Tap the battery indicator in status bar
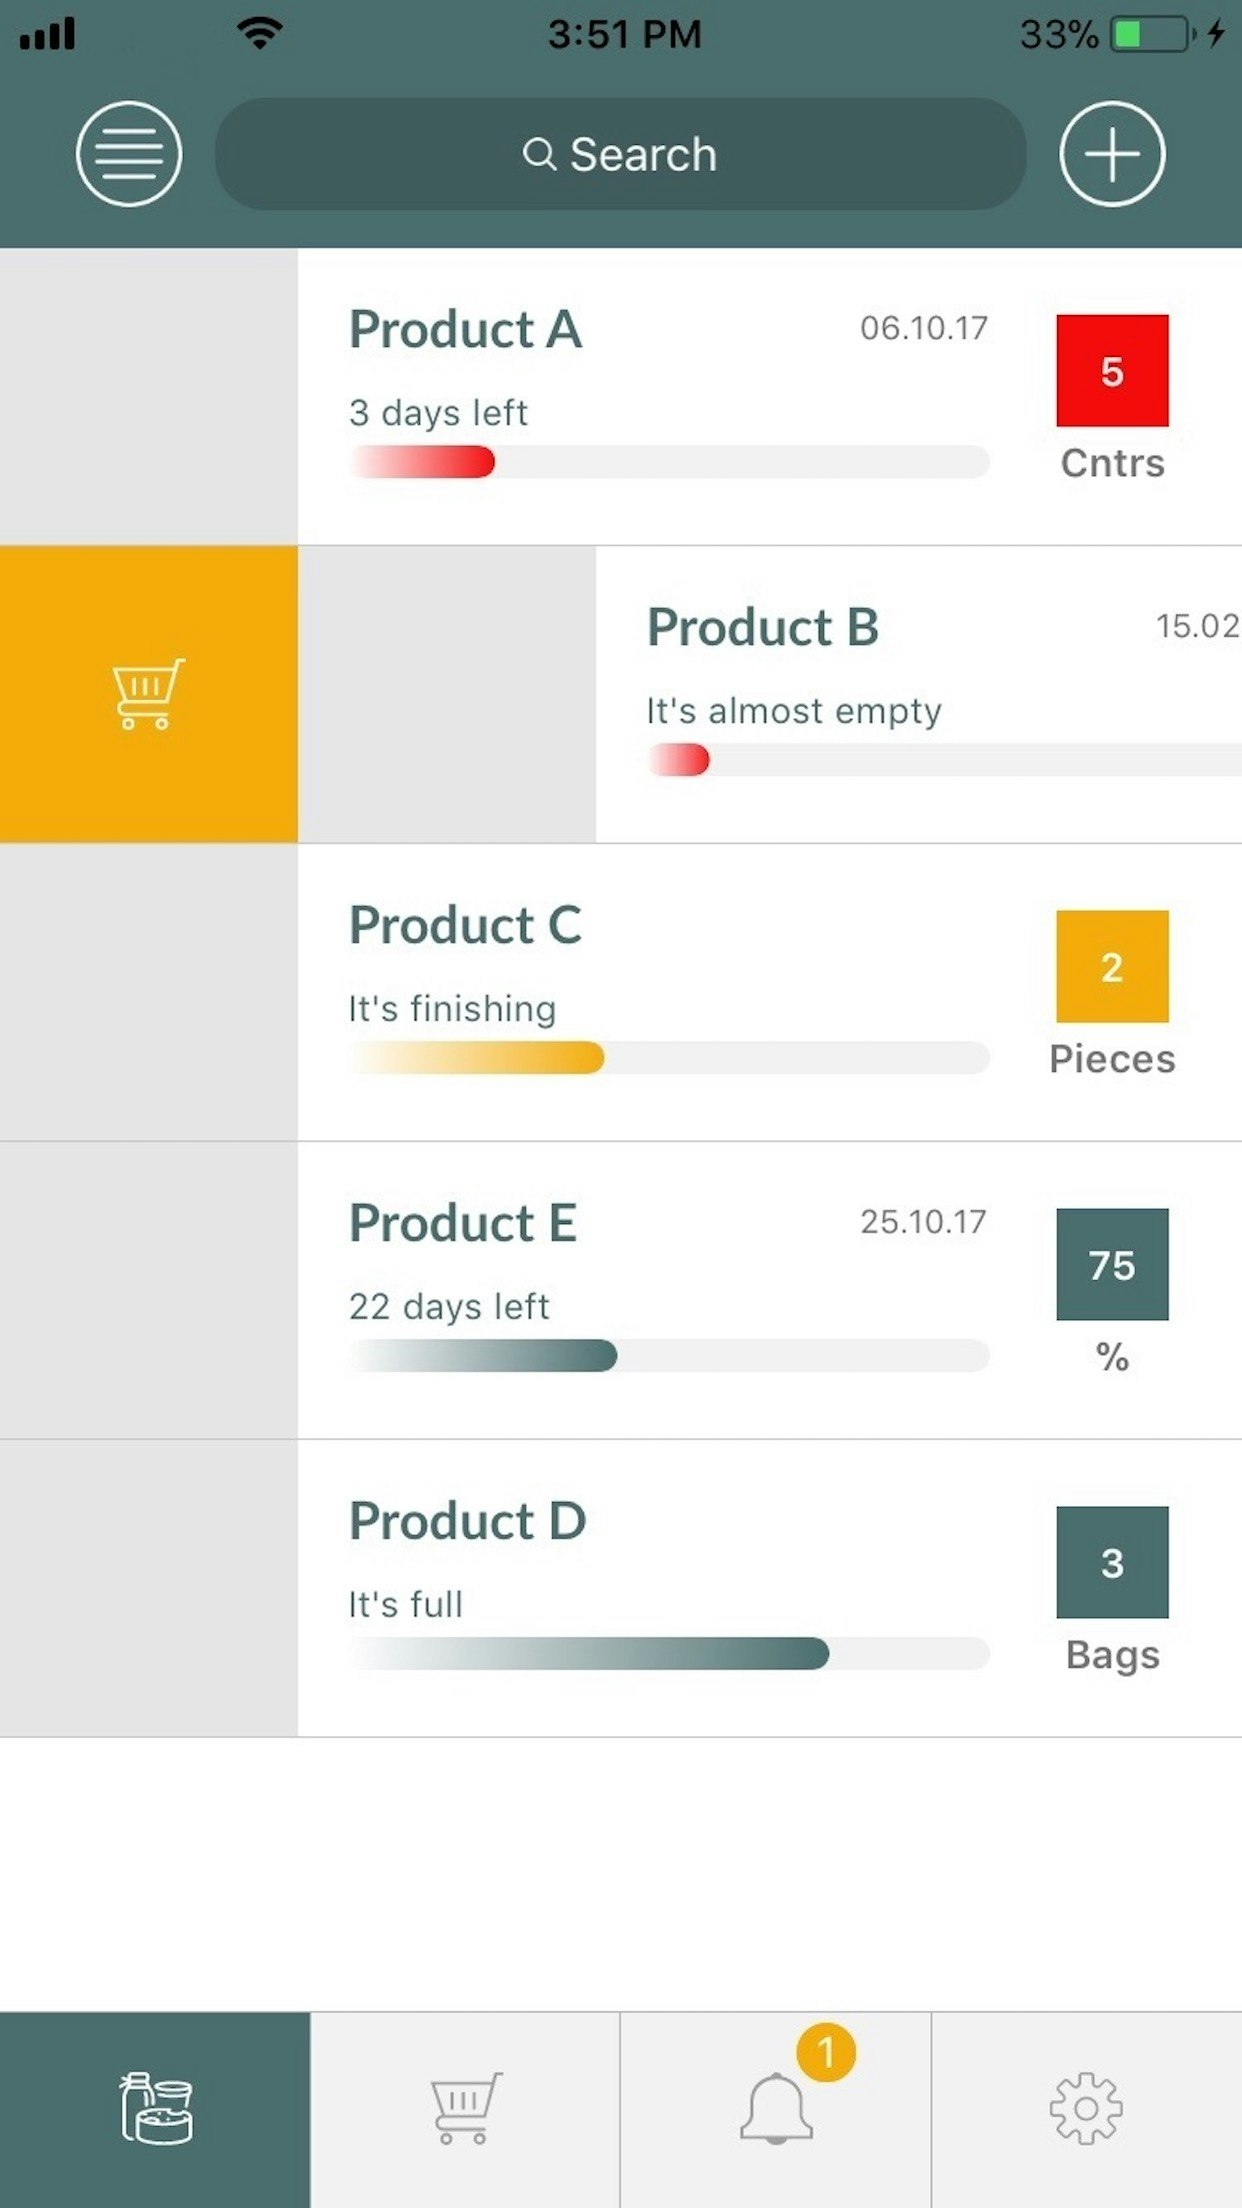The width and height of the screenshot is (1242, 2208). point(1152,35)
